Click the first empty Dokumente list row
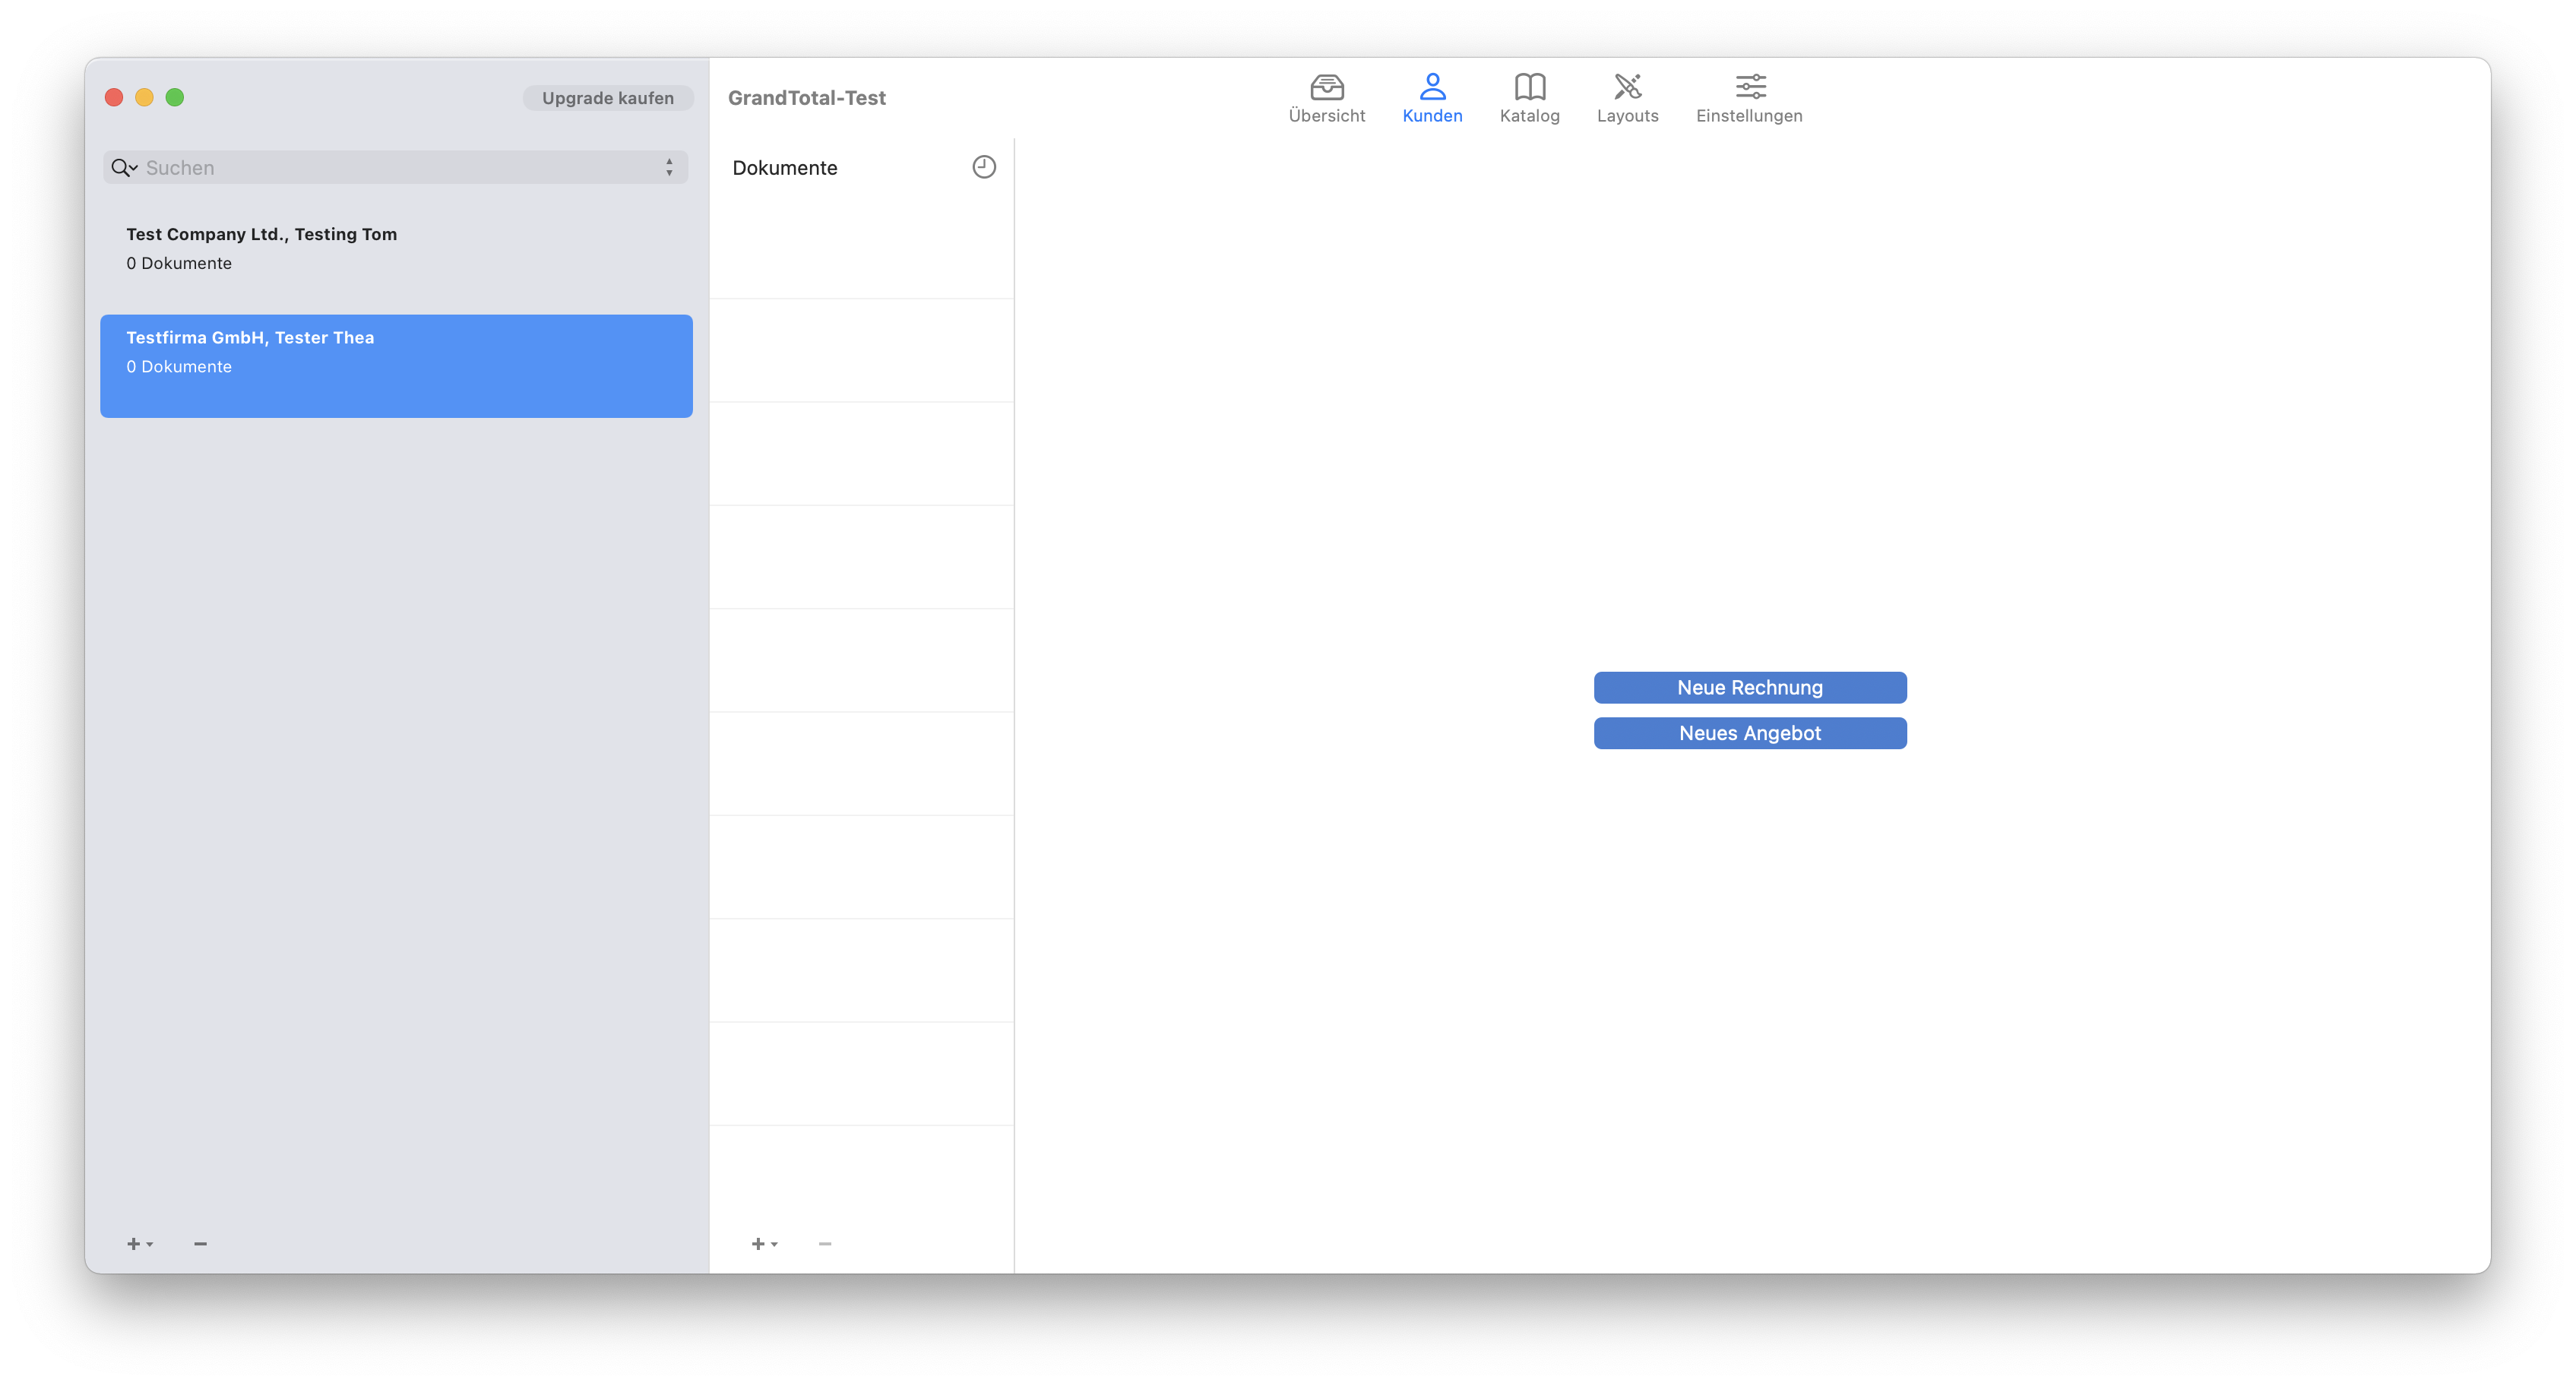2576x1386 pixels. click(861, 247)
